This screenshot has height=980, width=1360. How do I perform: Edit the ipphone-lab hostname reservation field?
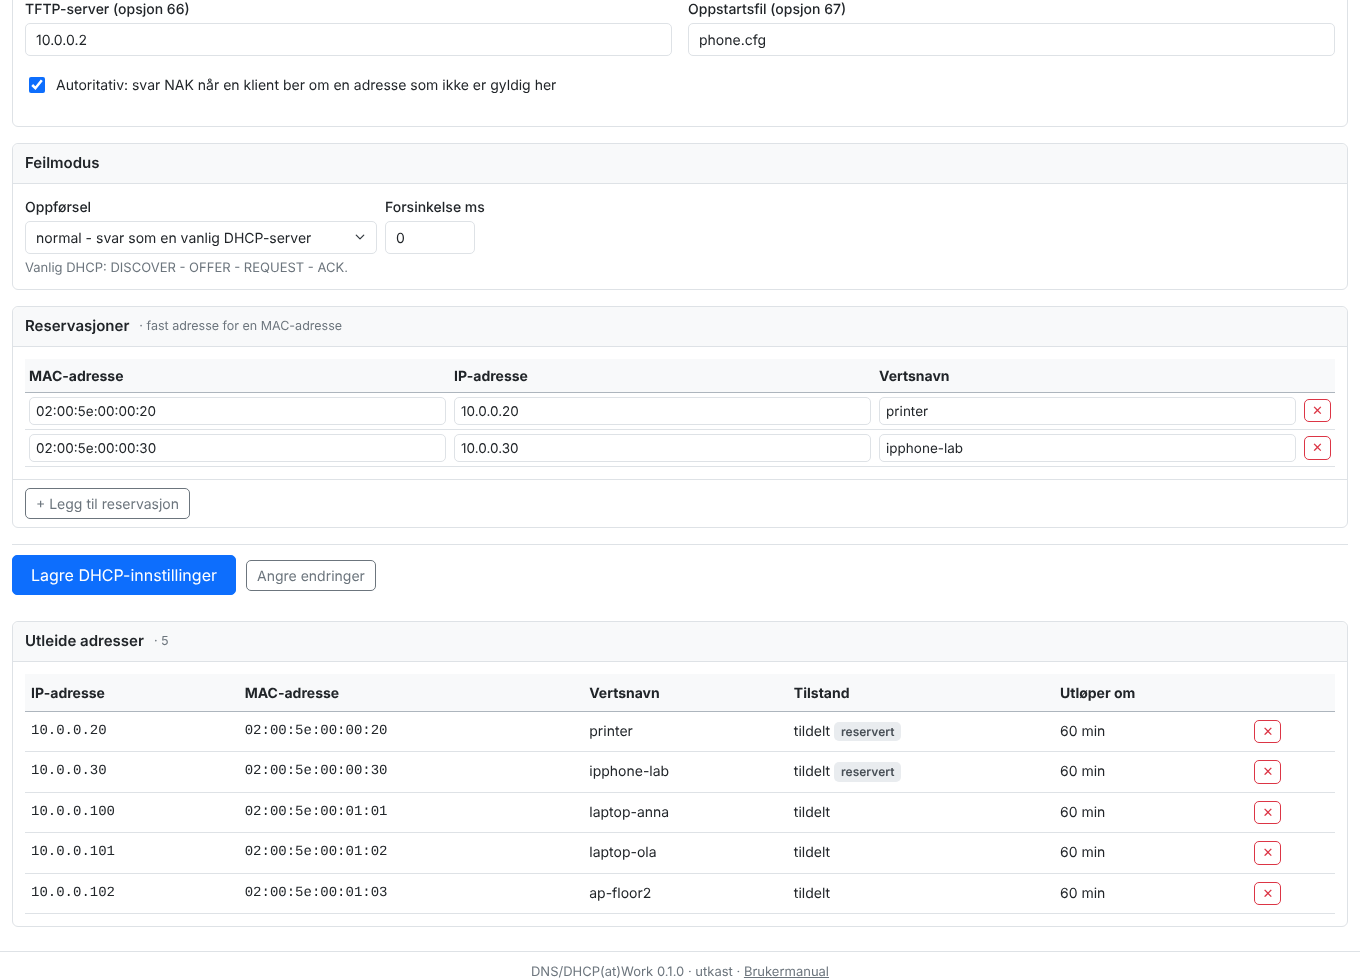[x=1087, y=448]
